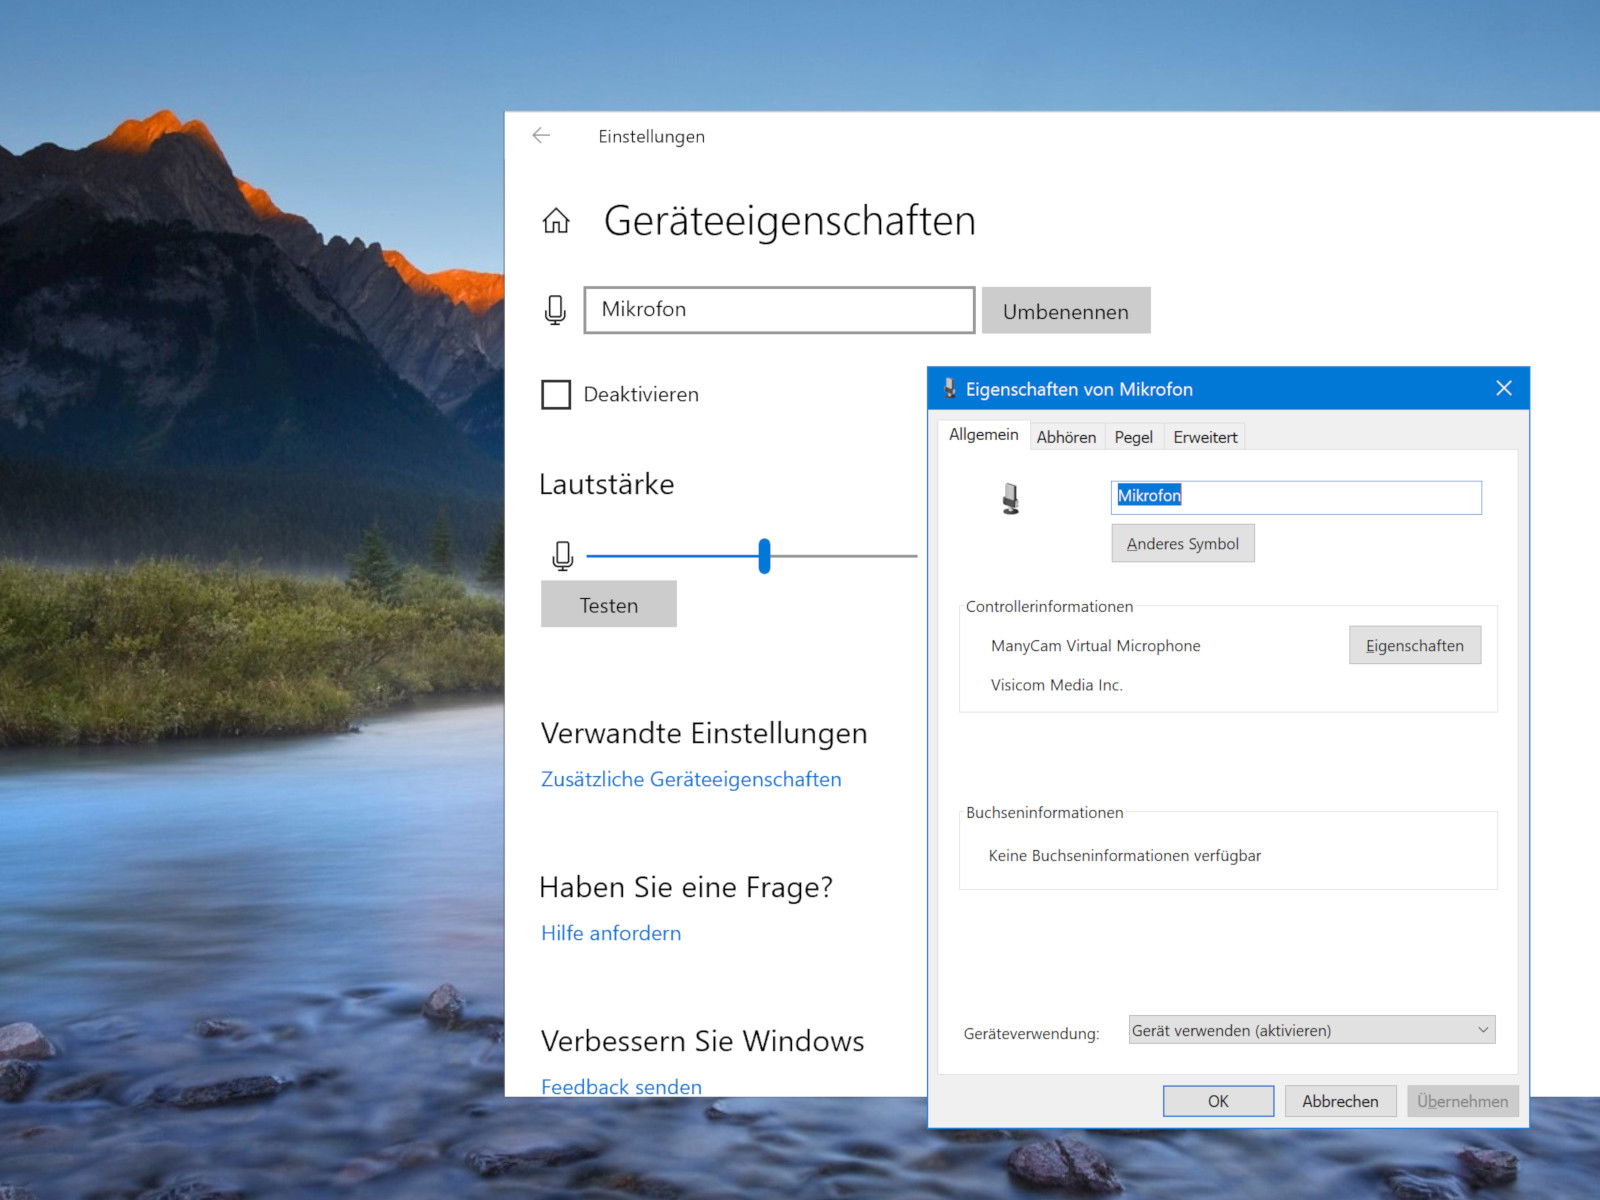Open controller Eigenschaften button
Image resolution: width=1600 pixels, height=1200 pixels.
point(1415,646)
